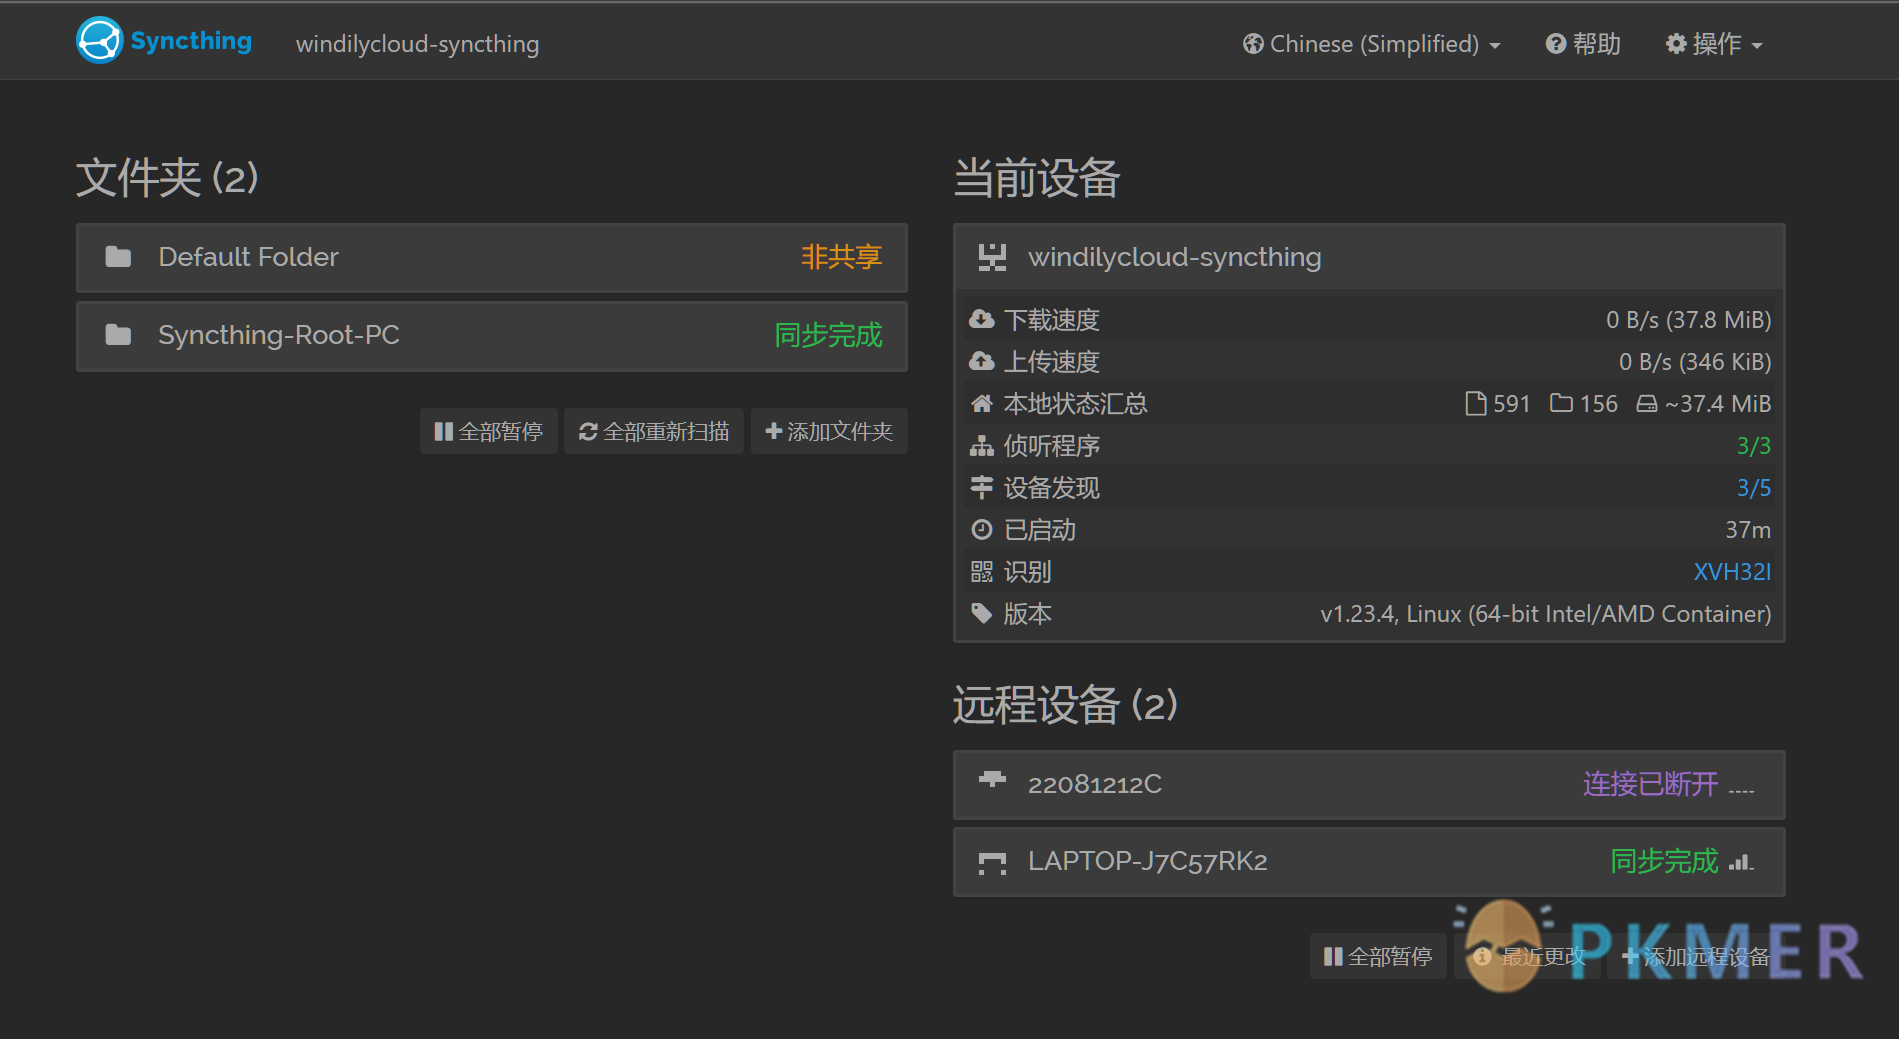Click the signal strength icon on LAPTOP-J7C57RK2
This screenshot has width=1899, height=1039.
point(1740,861)
